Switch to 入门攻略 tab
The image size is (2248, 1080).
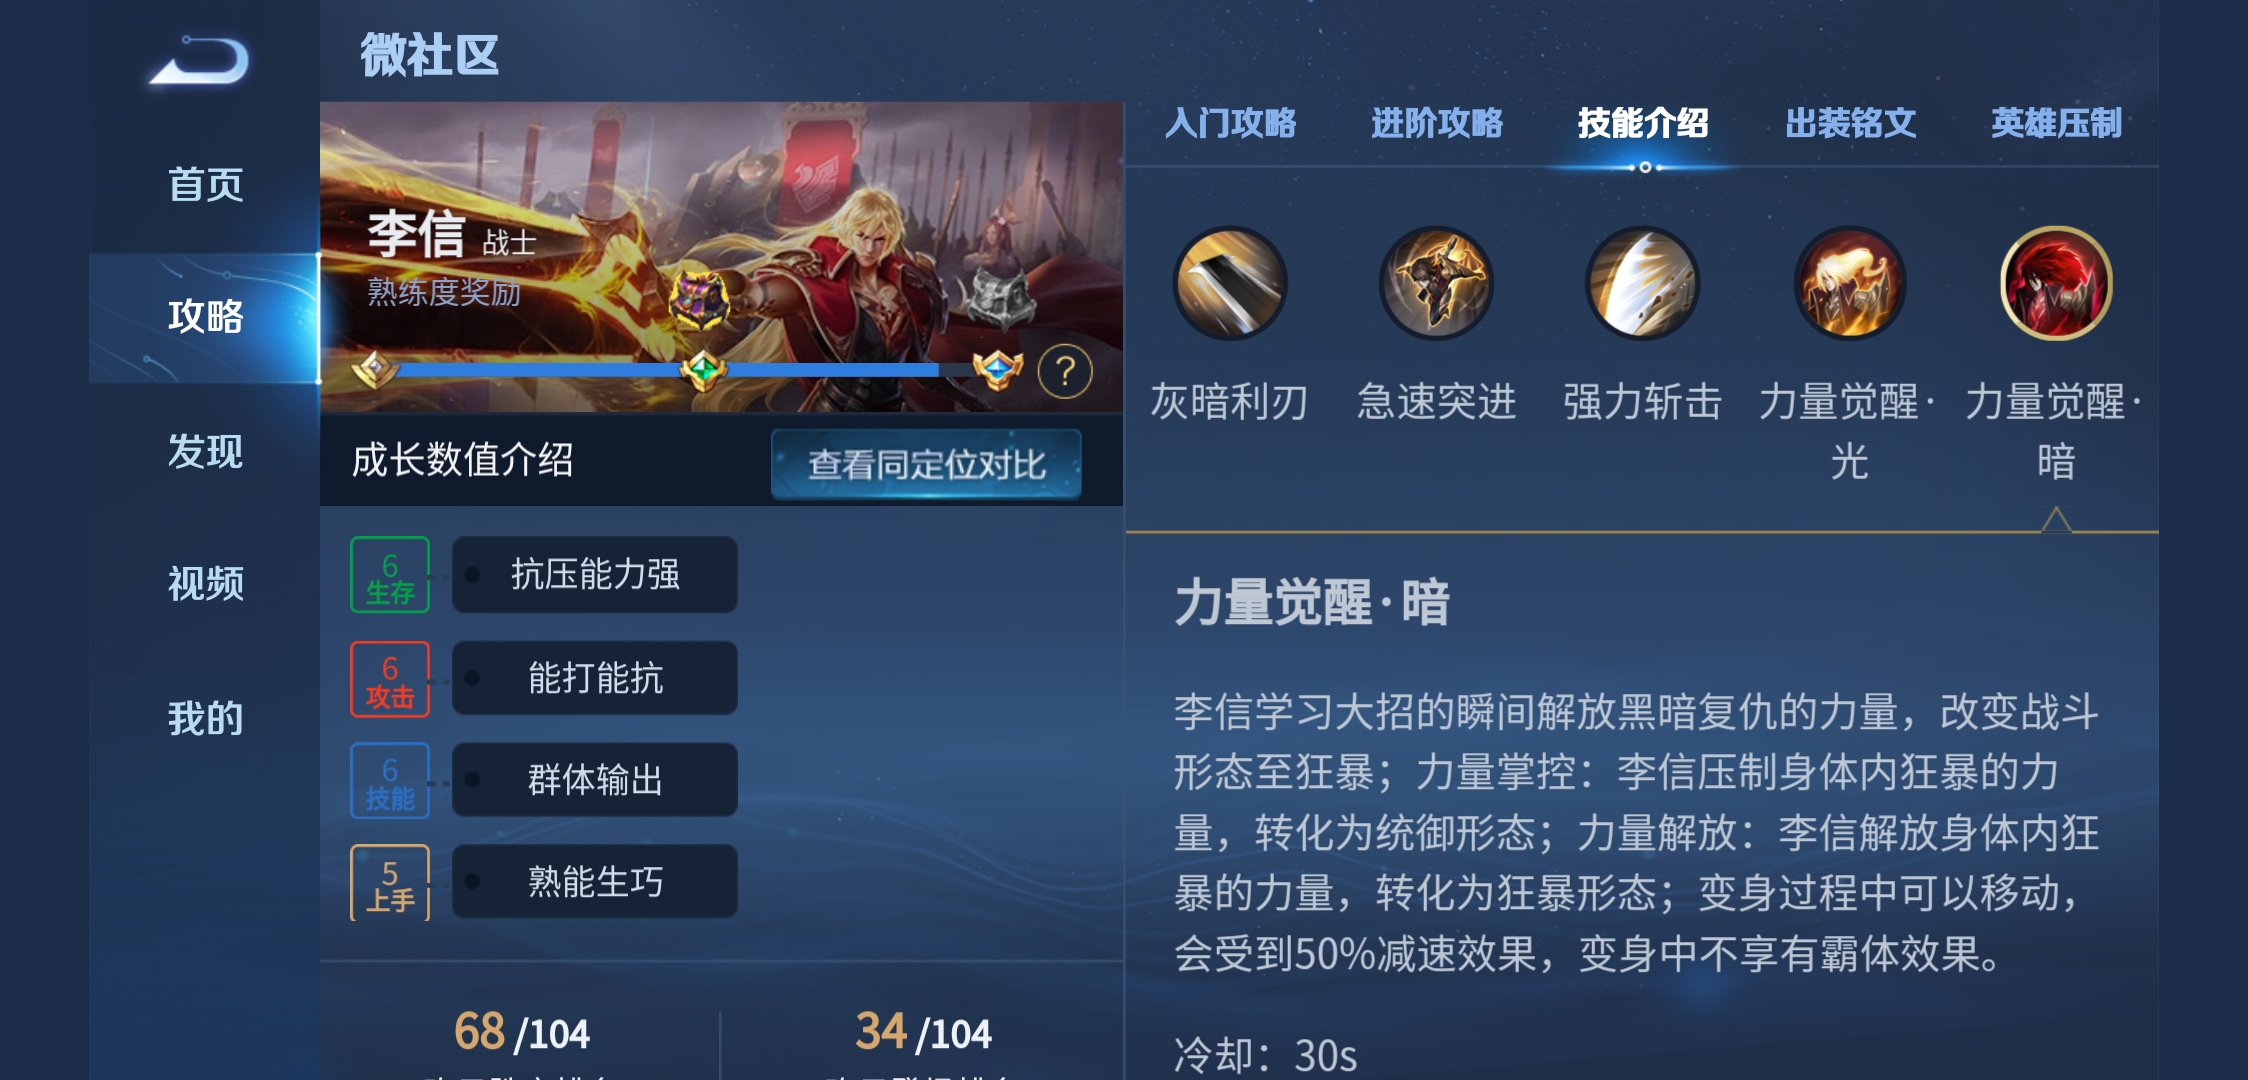pos(1230,123)
